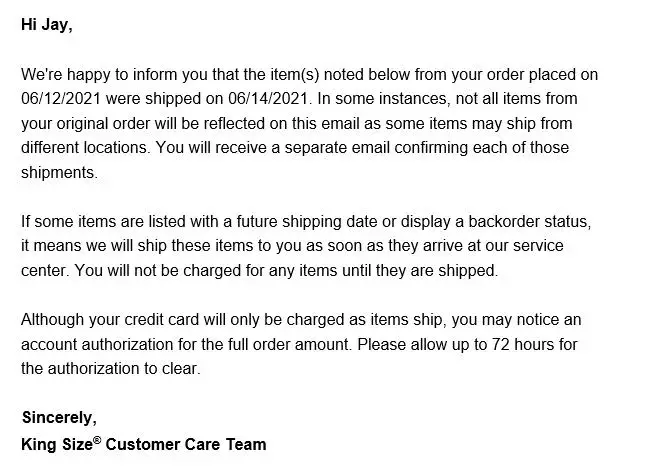Click the "Sincerely," closing line

59,416
